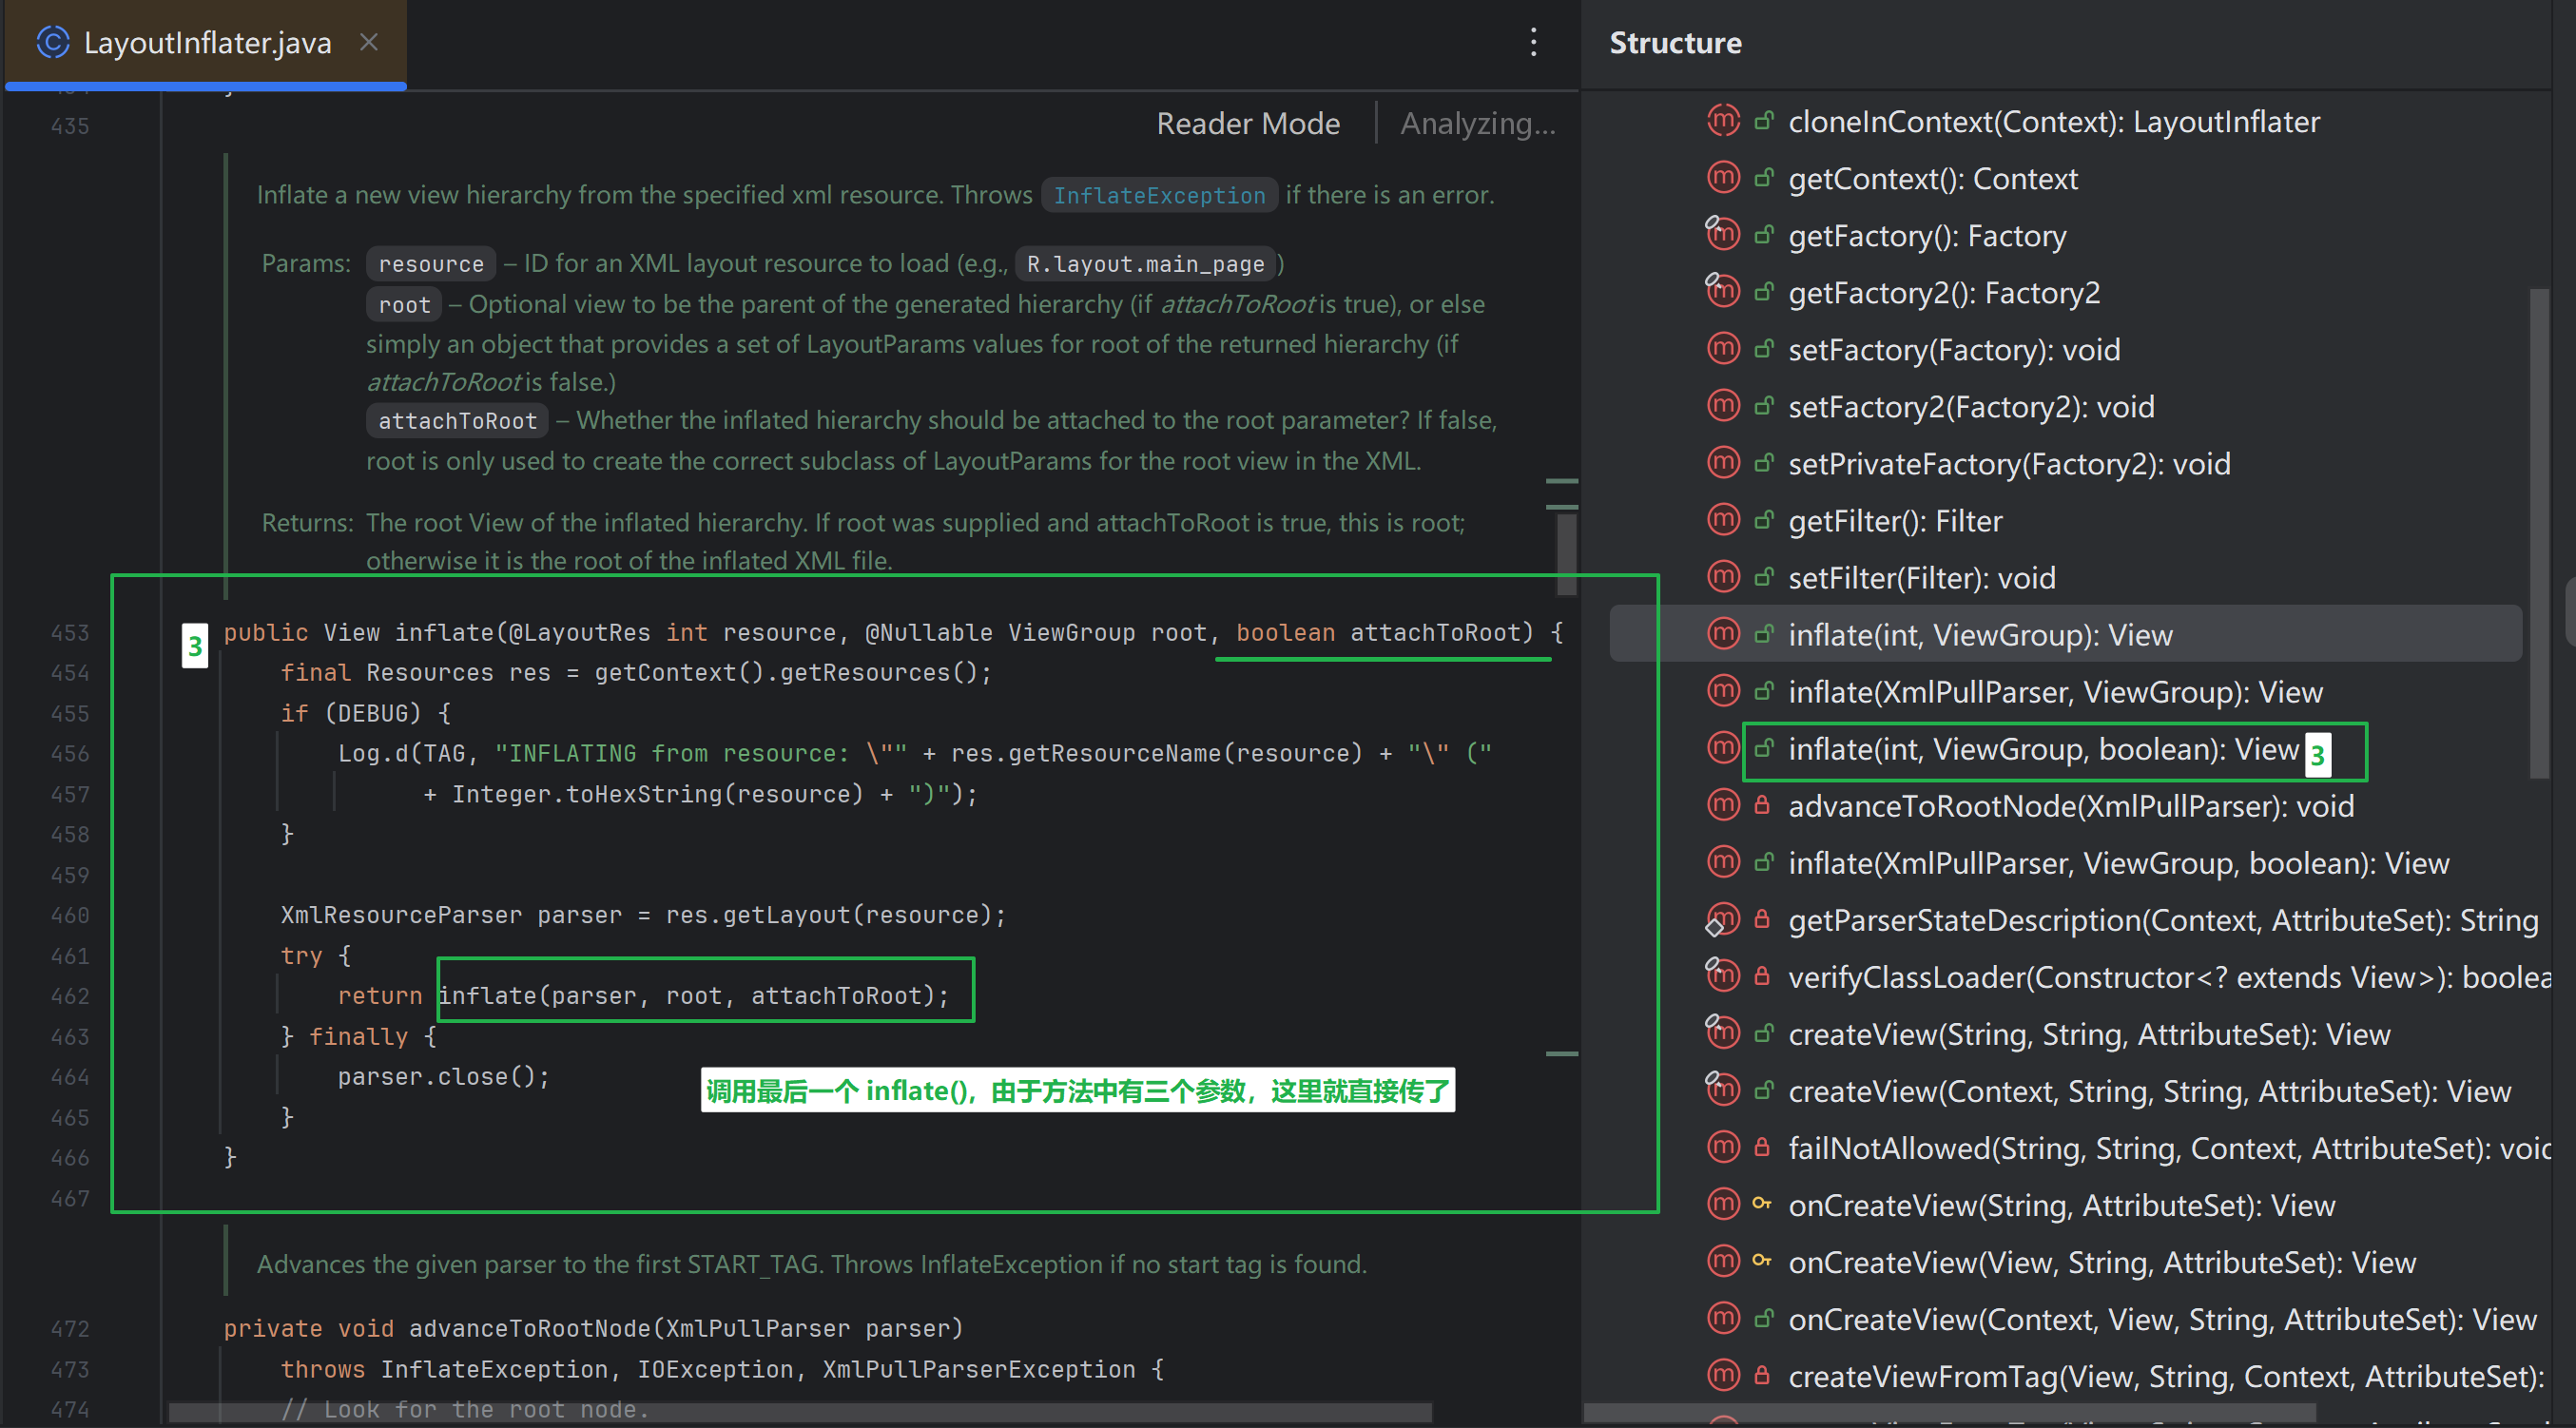2576x1428 pixels.
Task: Click the lock icon next to advanceToRootNode
Action: 1762,805
